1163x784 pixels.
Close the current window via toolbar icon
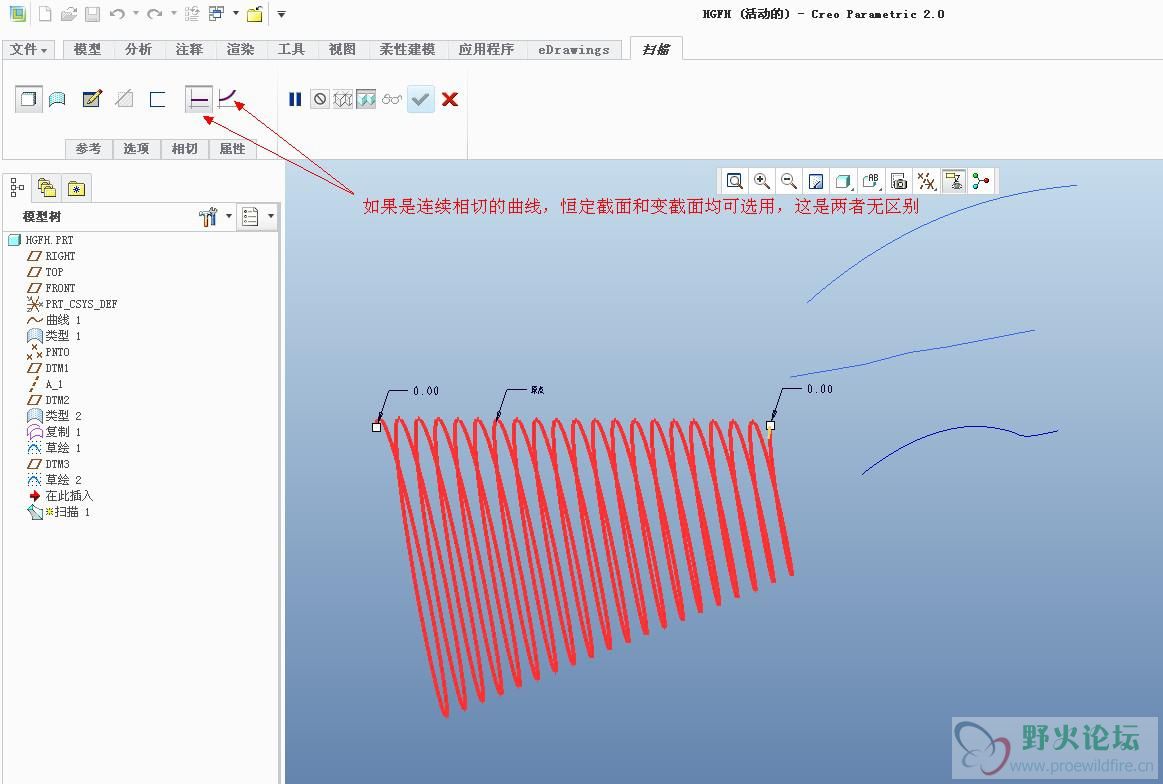pos(254,13)
